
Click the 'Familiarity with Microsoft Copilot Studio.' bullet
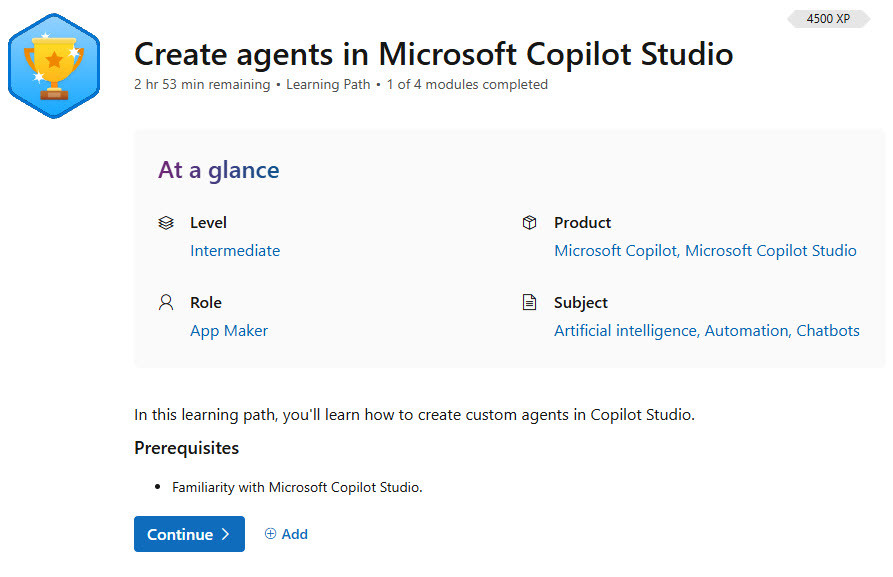[297, 488]
